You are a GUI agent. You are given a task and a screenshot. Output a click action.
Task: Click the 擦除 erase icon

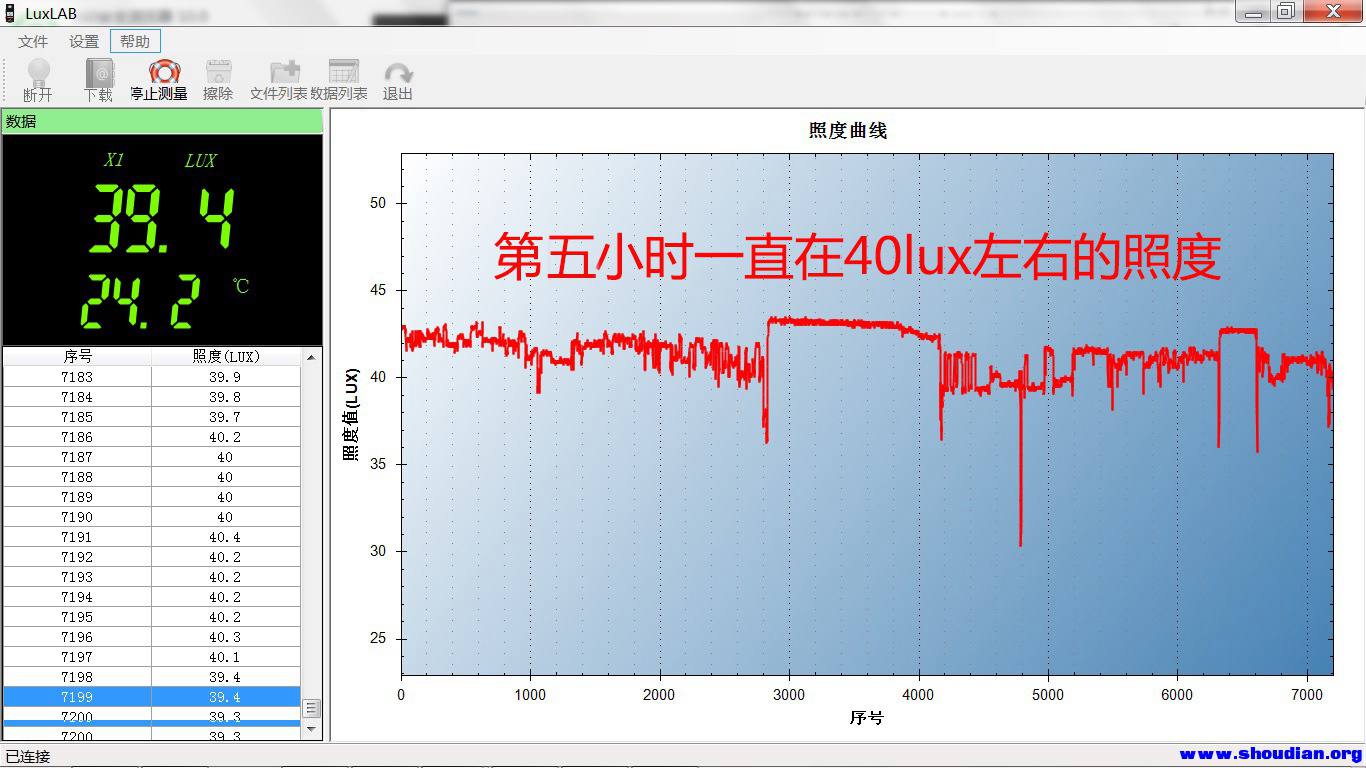tap(218, 72)
